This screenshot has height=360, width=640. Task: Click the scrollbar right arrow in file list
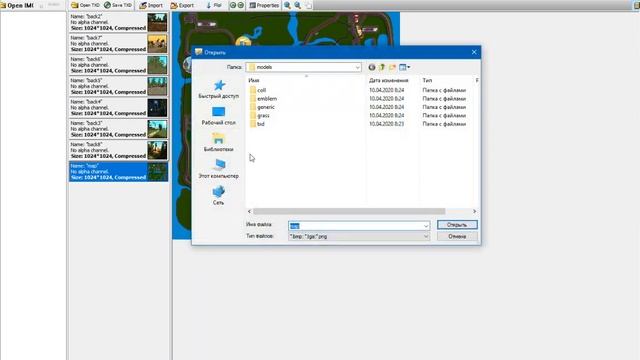click(x=474, y=211)
